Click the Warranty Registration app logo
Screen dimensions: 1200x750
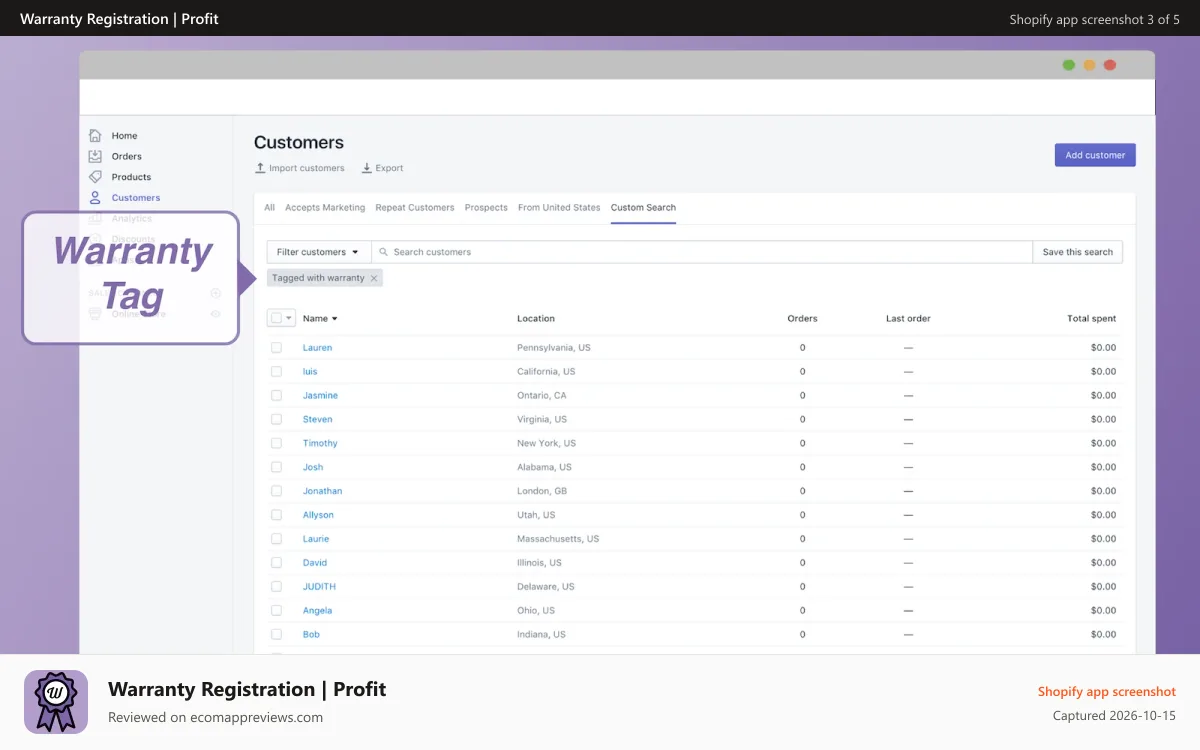(x=56, y=702)
